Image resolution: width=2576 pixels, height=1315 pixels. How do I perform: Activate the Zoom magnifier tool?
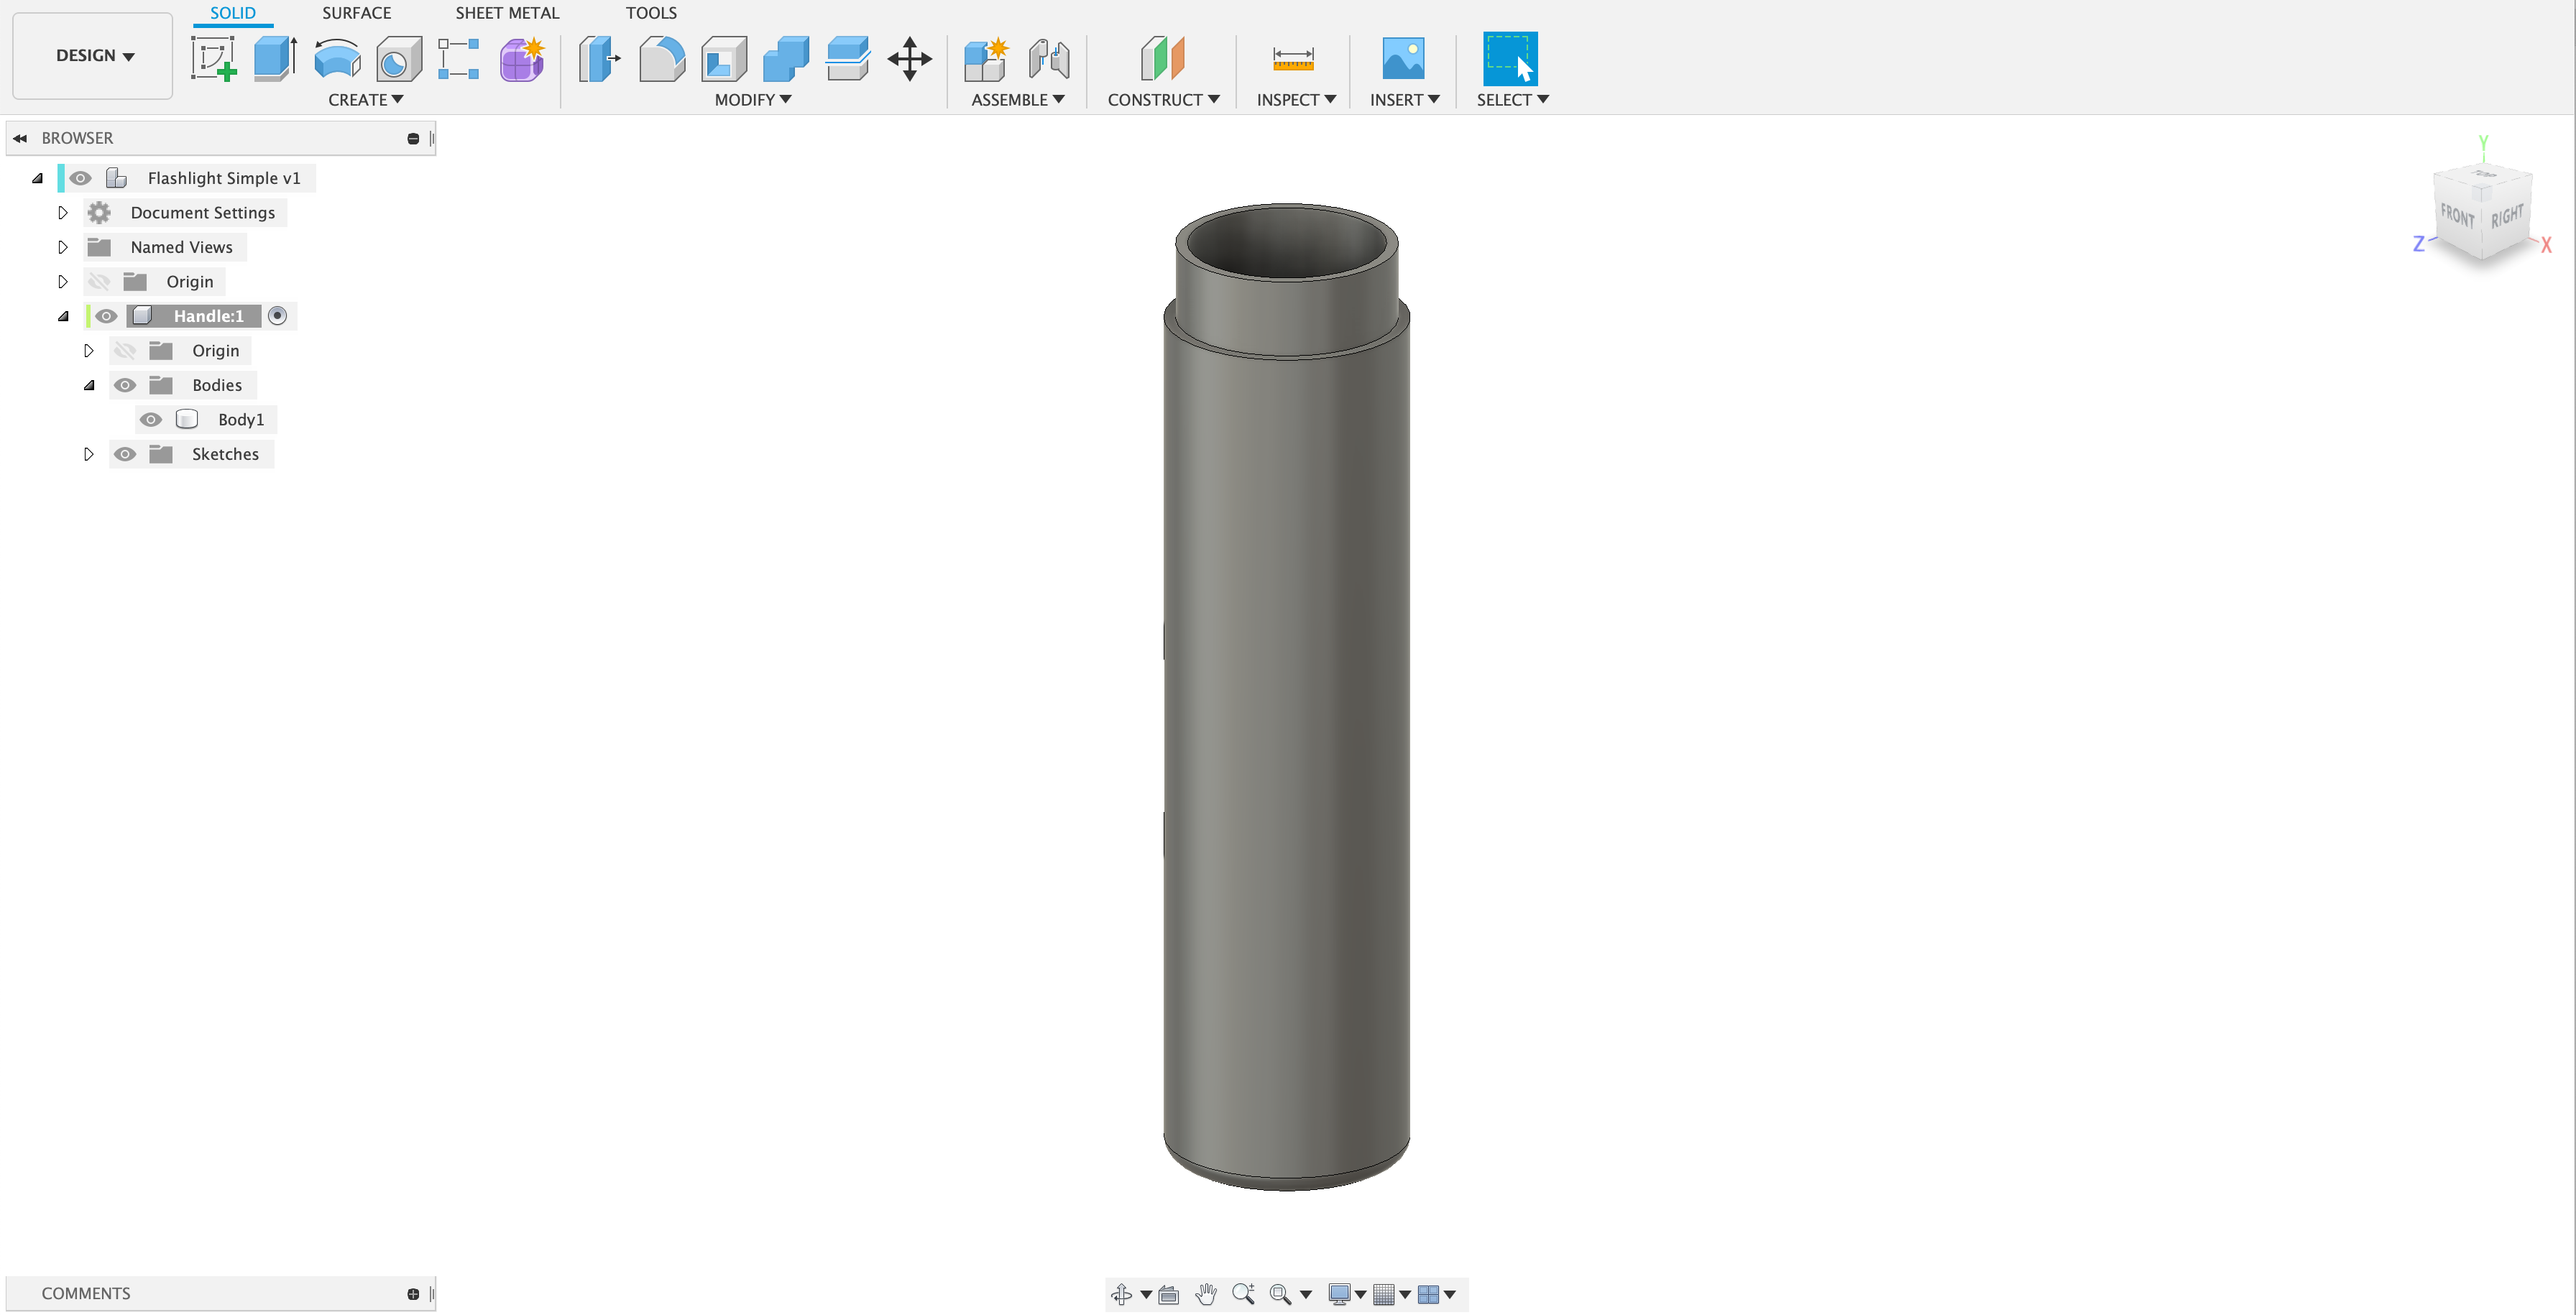coord(1243,1294)
